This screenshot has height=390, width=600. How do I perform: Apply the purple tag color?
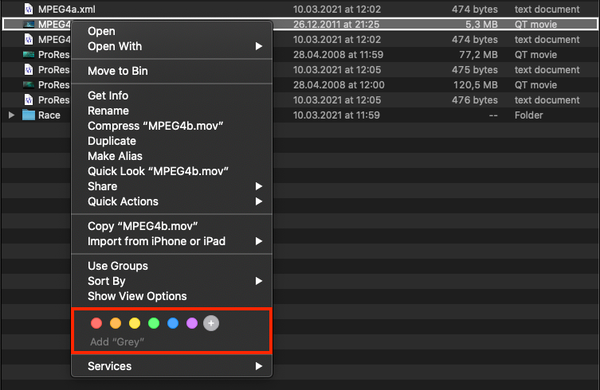[192, 323]
